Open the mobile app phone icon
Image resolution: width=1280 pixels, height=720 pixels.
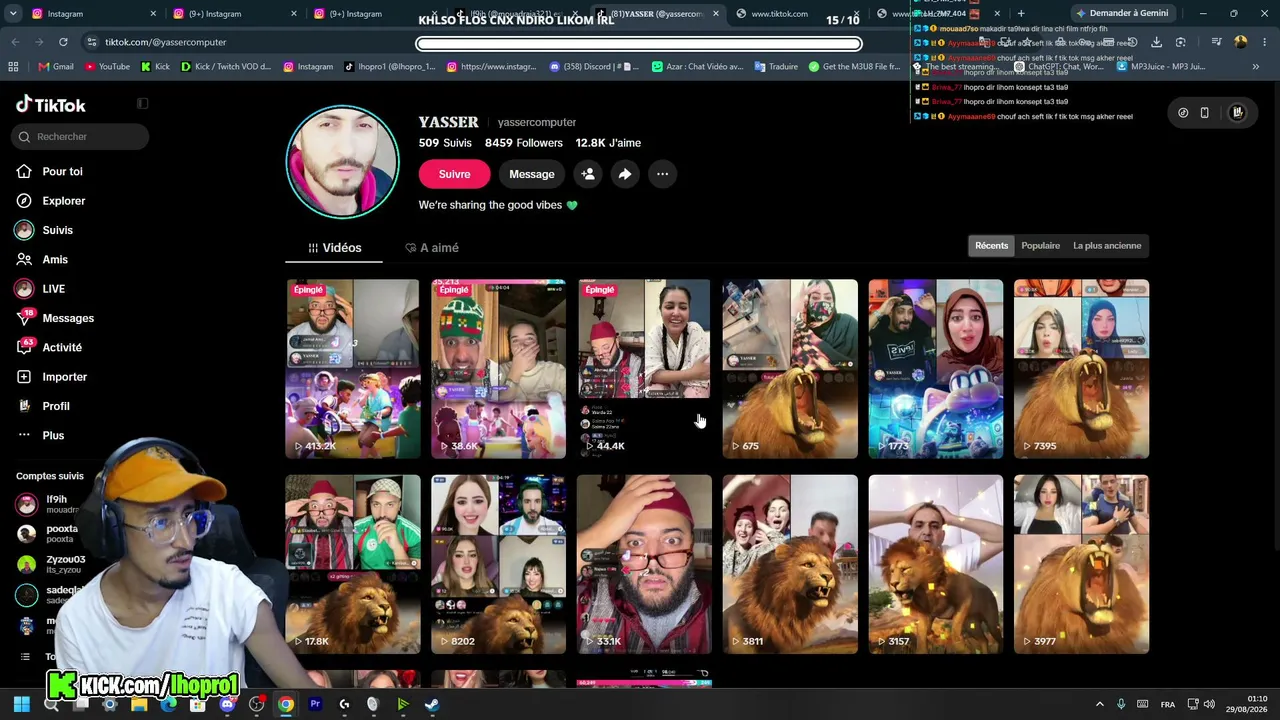tap(1205, 113)
